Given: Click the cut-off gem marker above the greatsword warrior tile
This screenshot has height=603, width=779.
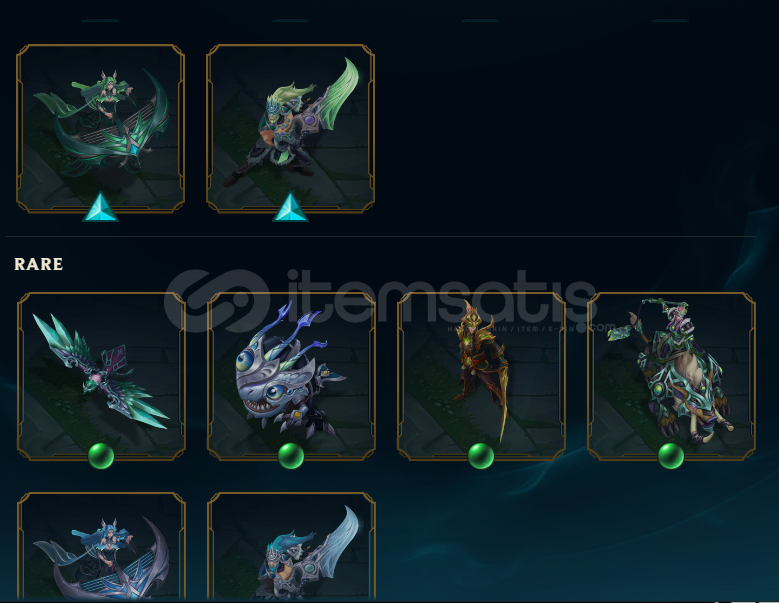Looking at the screenshot, I should point(291,20).
